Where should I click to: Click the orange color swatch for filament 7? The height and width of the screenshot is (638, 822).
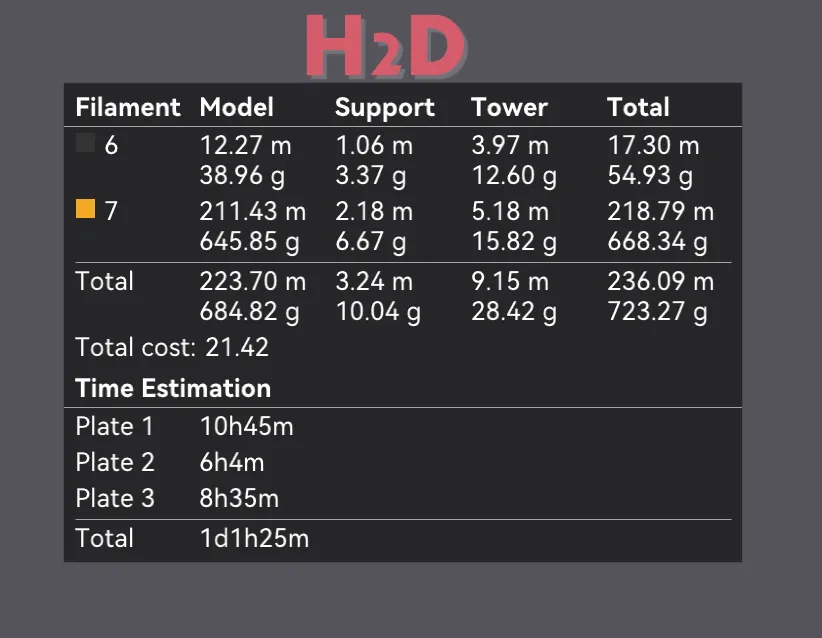point(85,208)
